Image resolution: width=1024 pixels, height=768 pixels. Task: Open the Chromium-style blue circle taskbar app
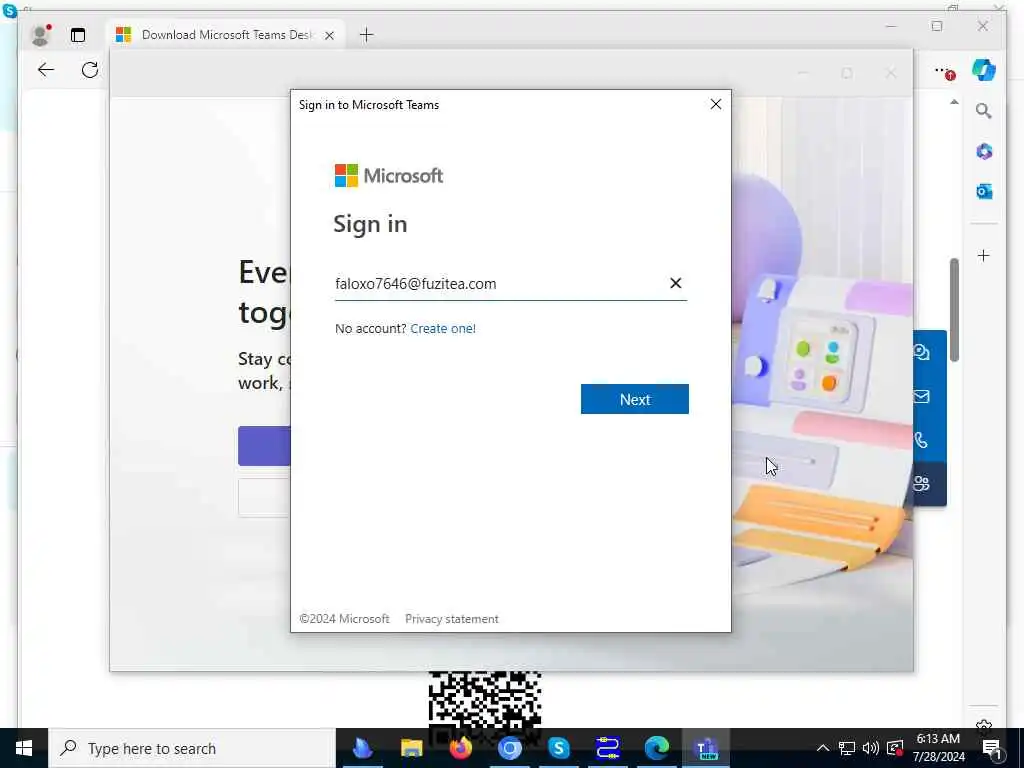point(510,748)
